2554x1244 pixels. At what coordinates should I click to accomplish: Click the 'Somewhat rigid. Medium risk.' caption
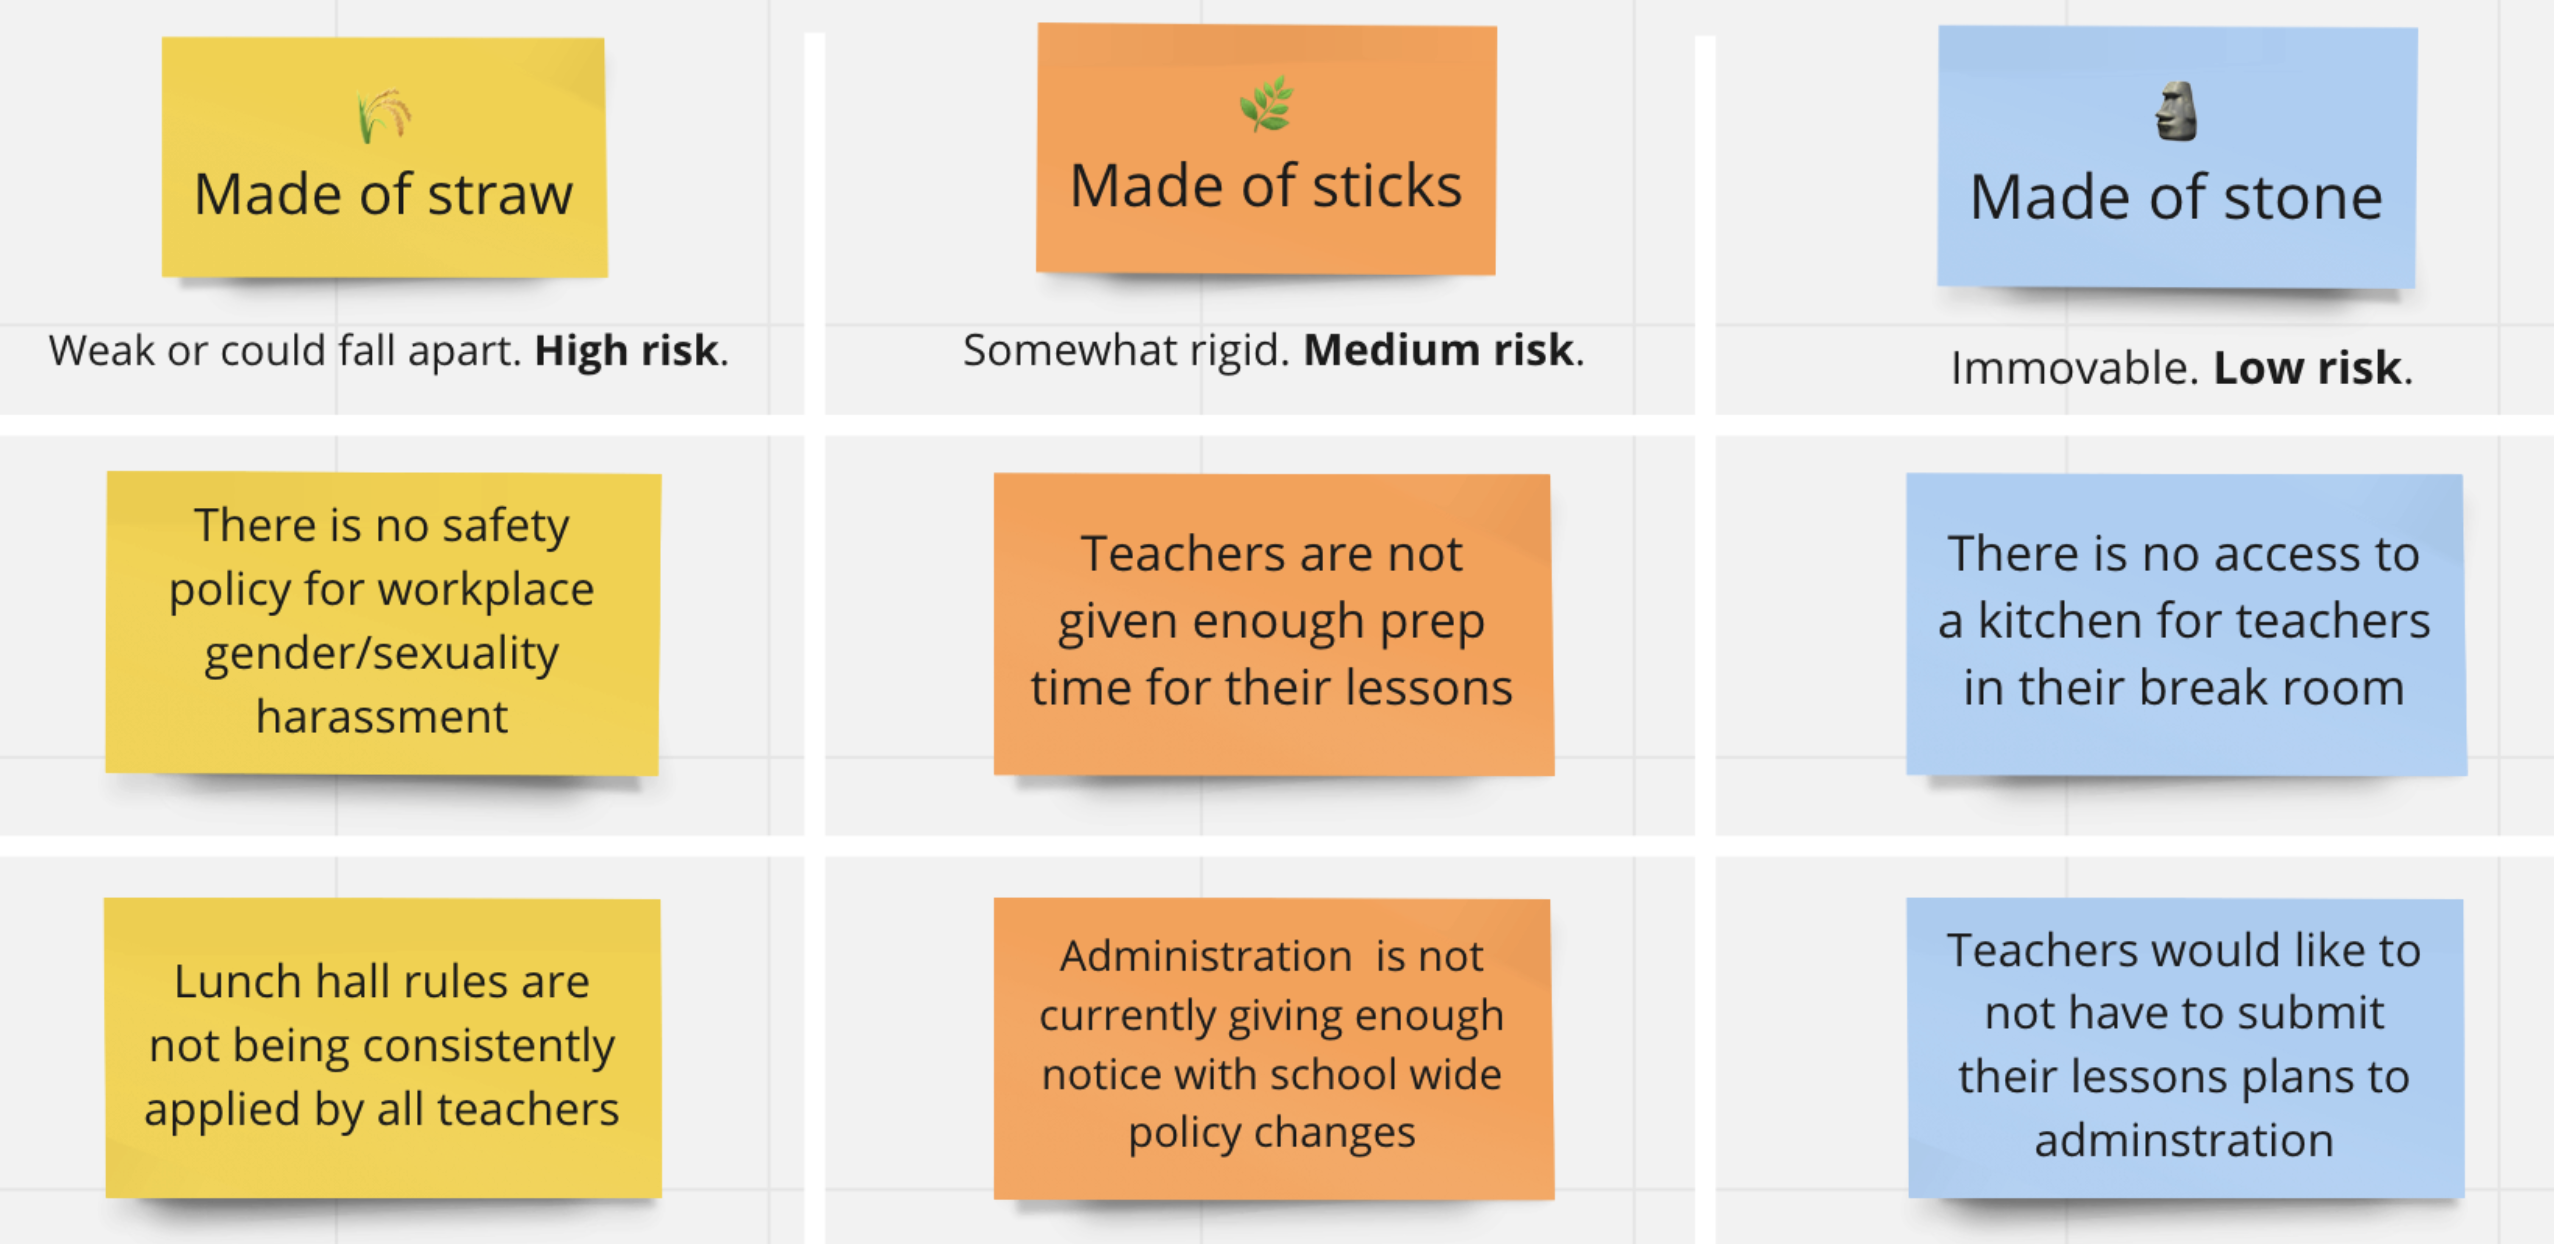pyautogui.click(x=1273, y=350)
